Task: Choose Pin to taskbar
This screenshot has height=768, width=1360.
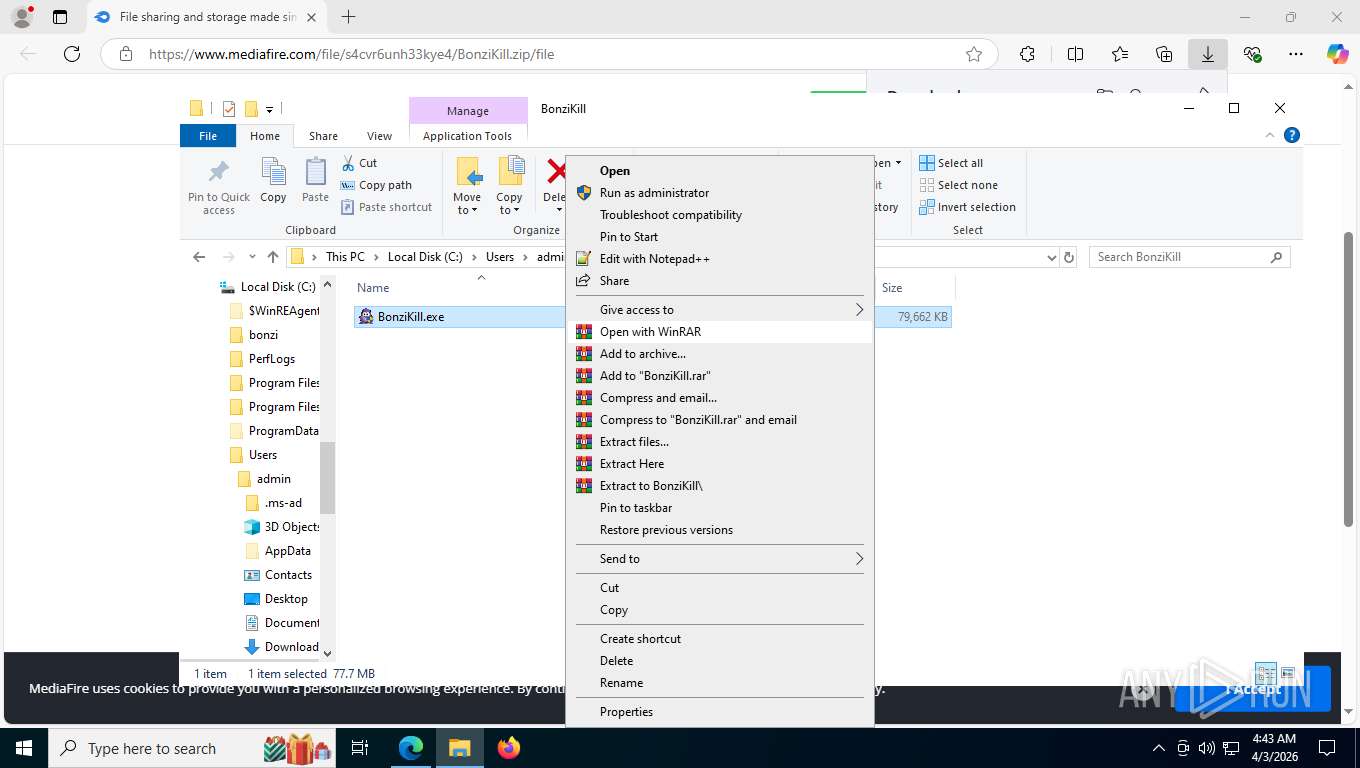Action: click(x=720, y=508)
